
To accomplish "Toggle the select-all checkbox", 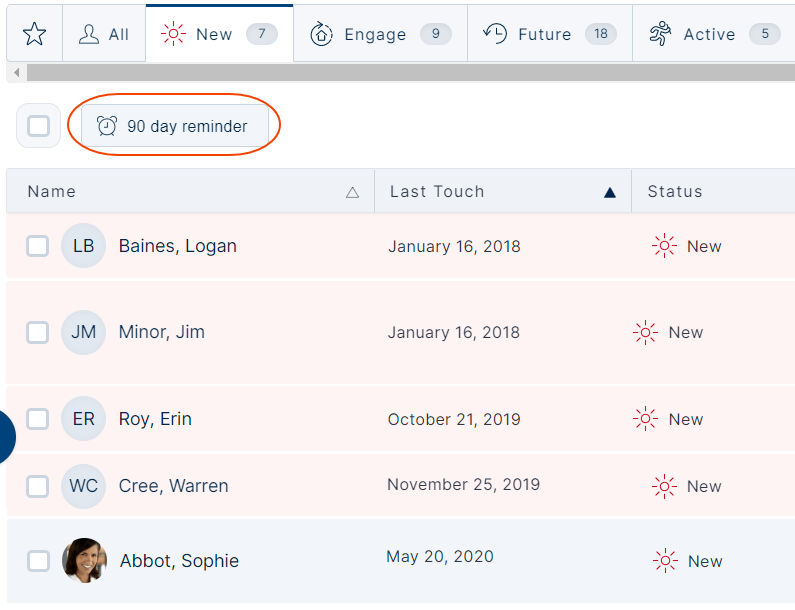I will pyautogui.click(x=39, y=126).
